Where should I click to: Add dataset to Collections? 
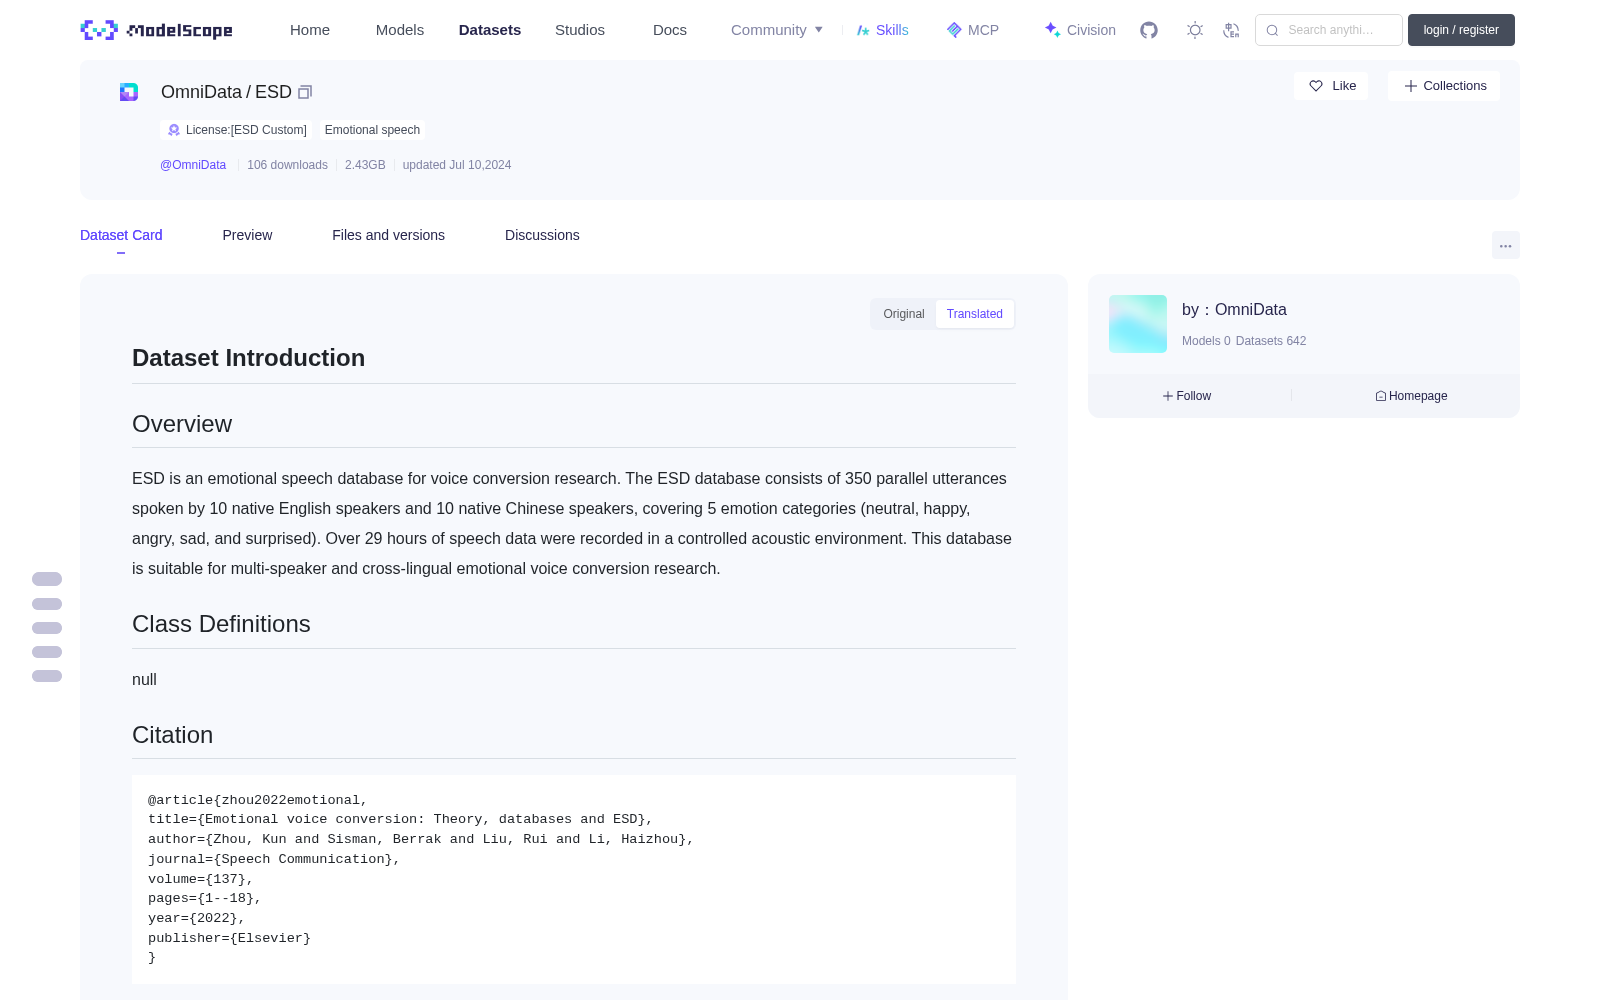[x=1444, y=86]
